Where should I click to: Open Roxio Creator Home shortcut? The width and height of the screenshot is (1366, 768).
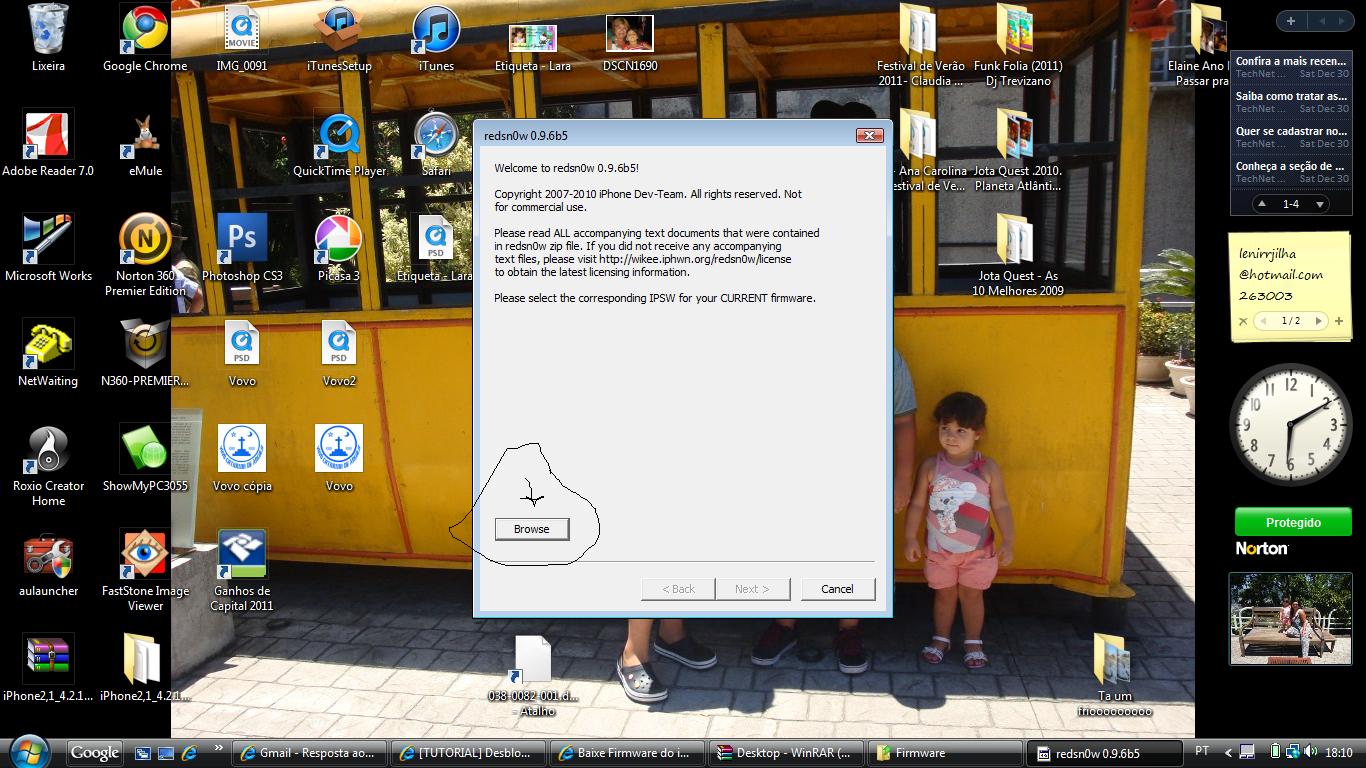click(48, 465)
